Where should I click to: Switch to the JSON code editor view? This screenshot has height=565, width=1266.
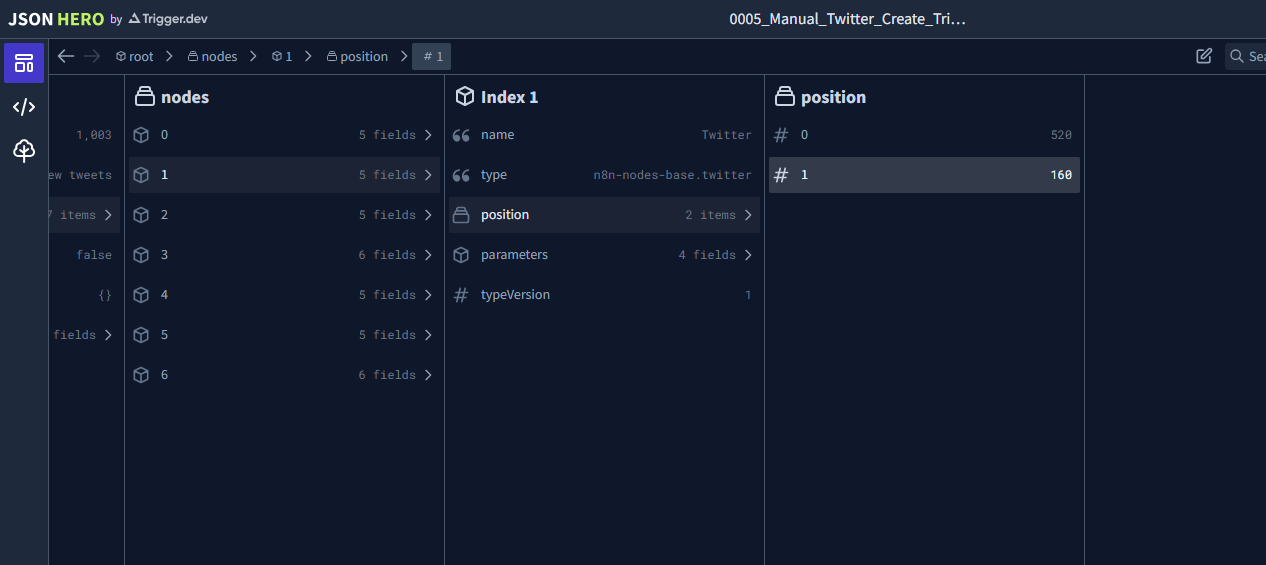click(24, 107)
